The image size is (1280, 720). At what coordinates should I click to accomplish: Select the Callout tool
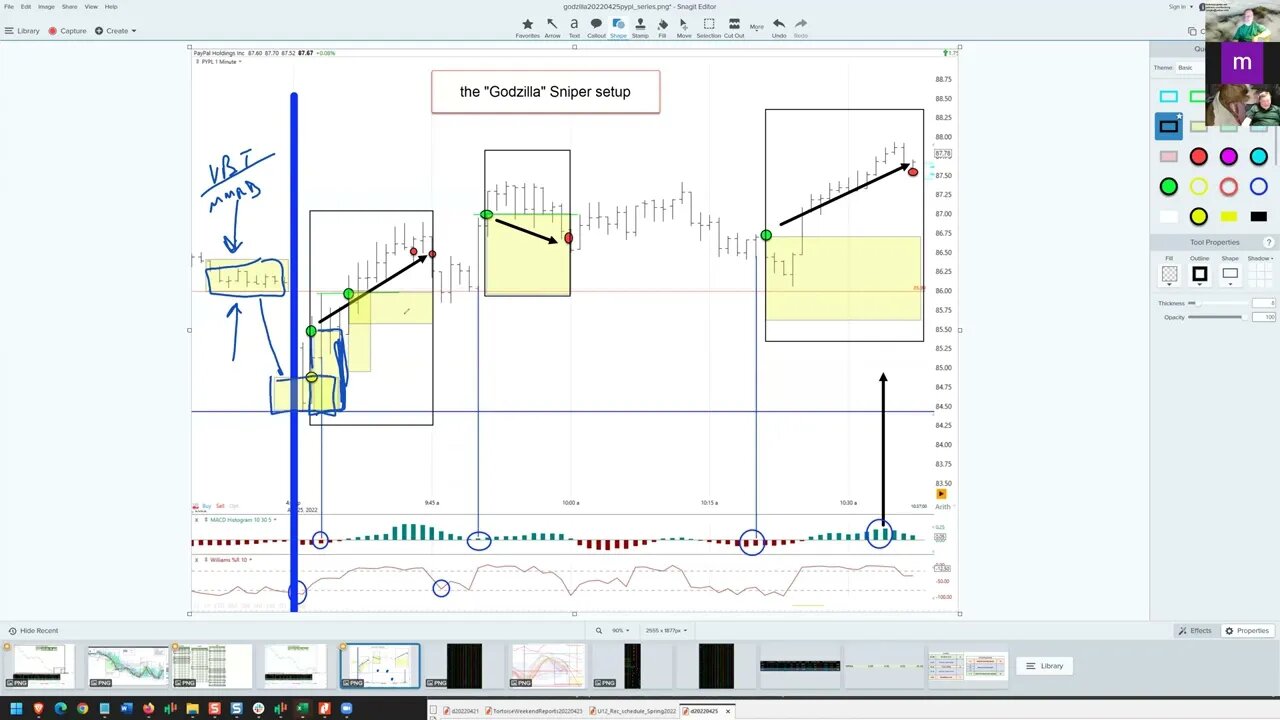tap(596, 27)
